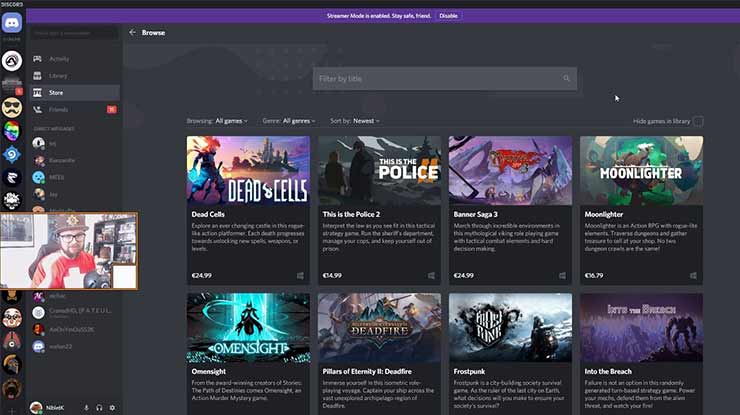Click the Frostpunk cover art
Viewport: 740px width, 415px height.
click(x=510, y=328)
